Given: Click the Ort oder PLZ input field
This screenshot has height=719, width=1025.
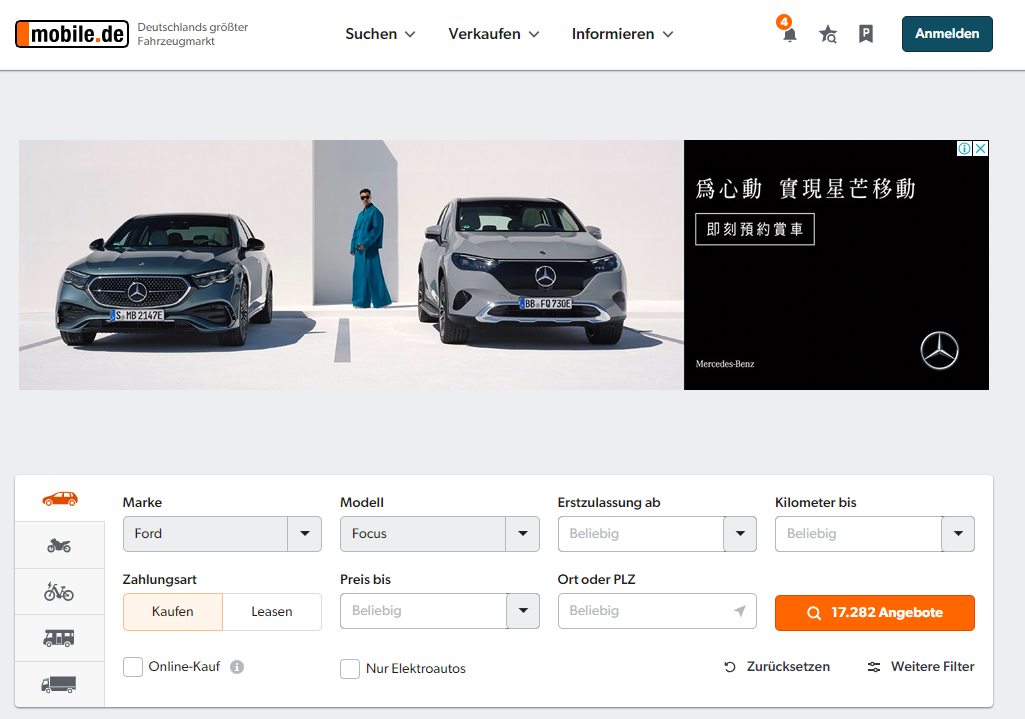Looking at the screenshot, I should click(657, 611).
